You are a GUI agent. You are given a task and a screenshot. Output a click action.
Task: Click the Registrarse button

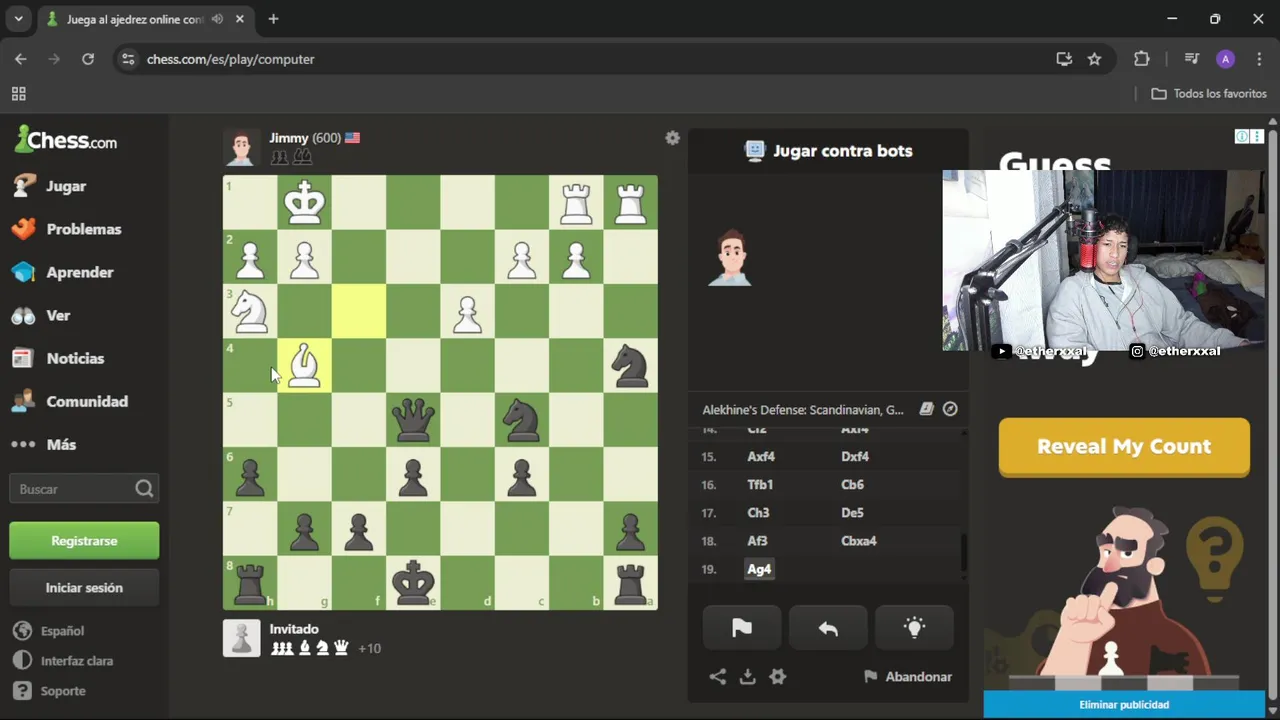tap(84, 540)
